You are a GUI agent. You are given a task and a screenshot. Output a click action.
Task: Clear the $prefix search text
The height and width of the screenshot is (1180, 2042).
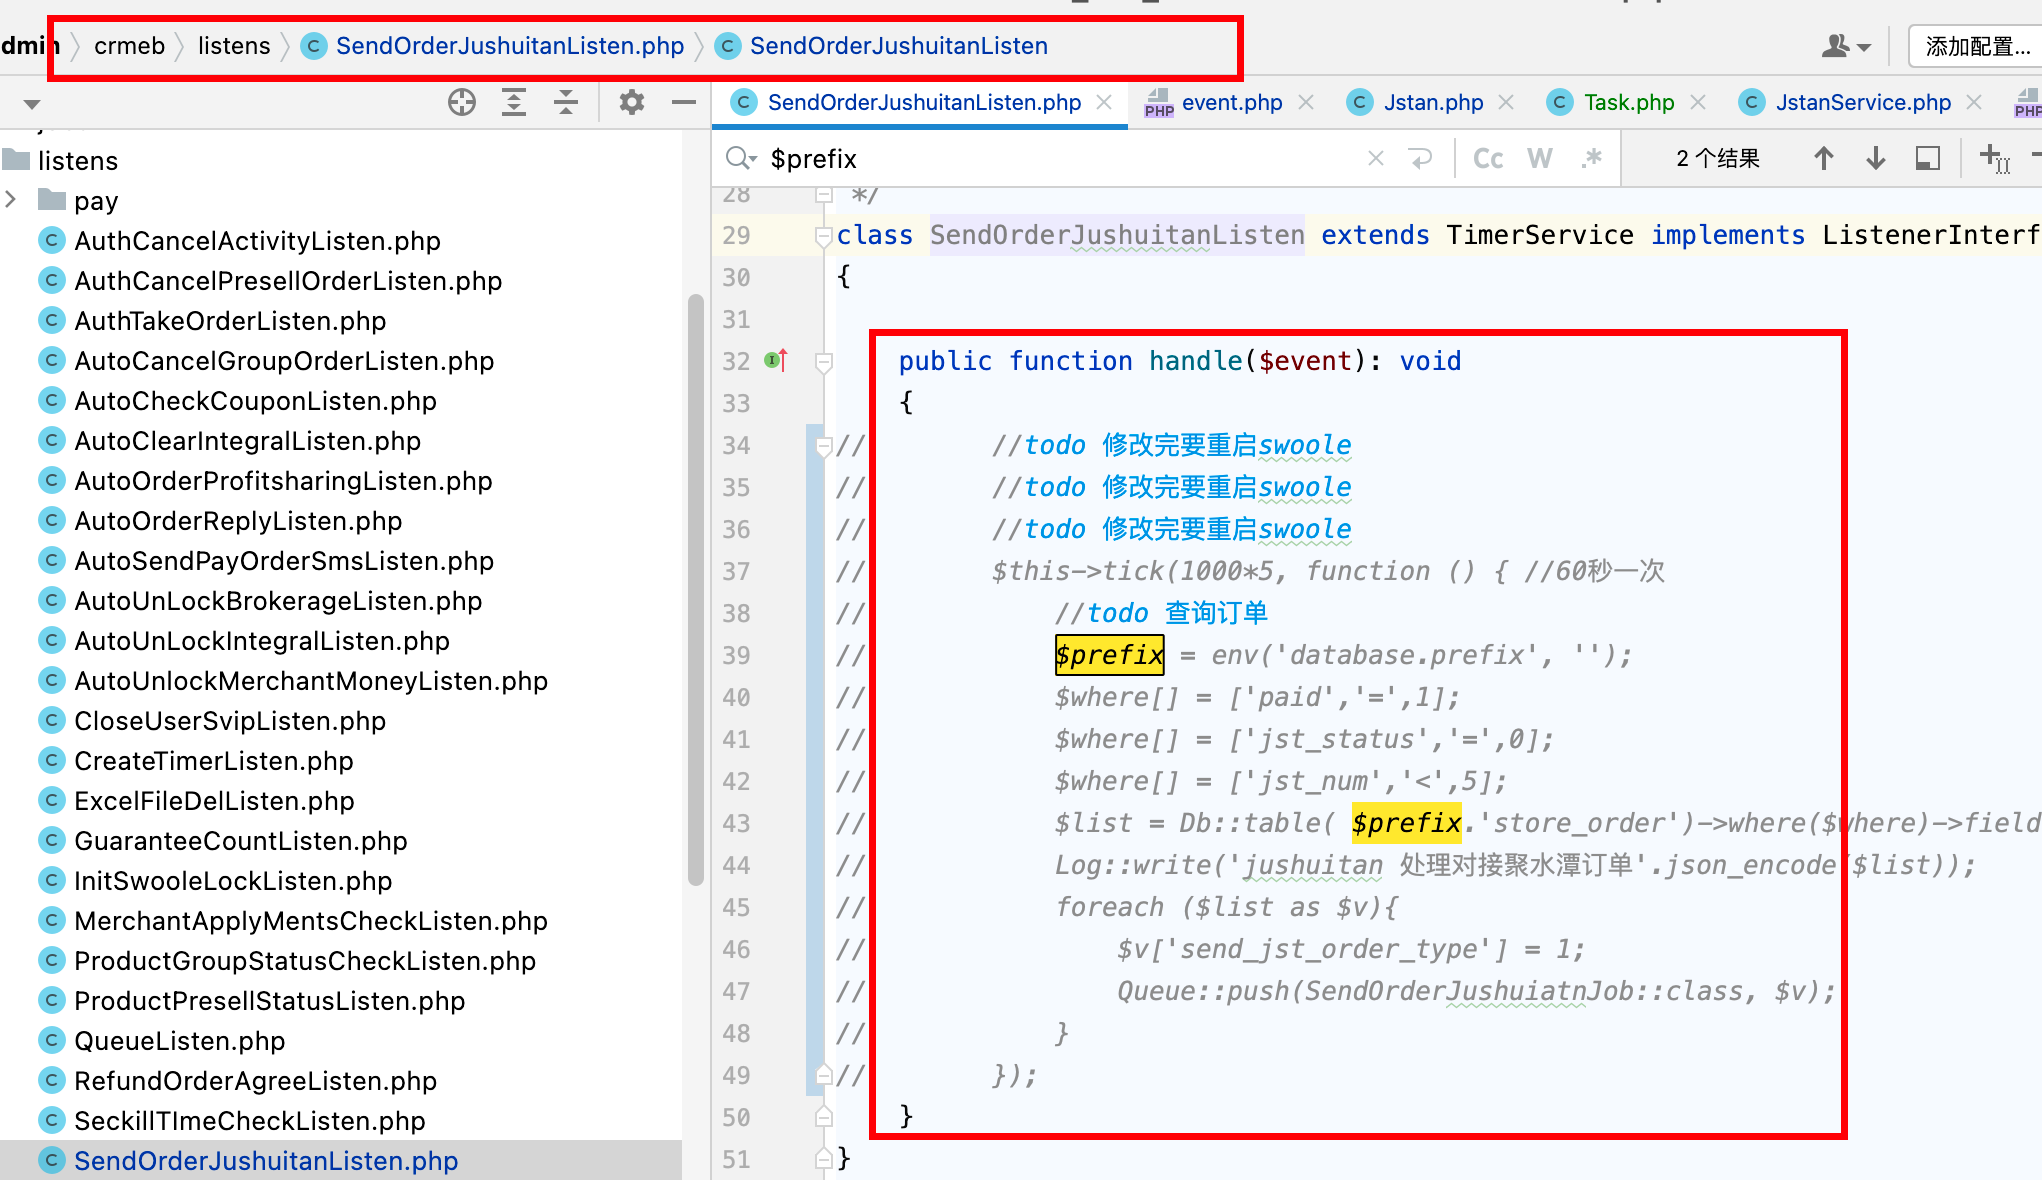click(1376, 158)
